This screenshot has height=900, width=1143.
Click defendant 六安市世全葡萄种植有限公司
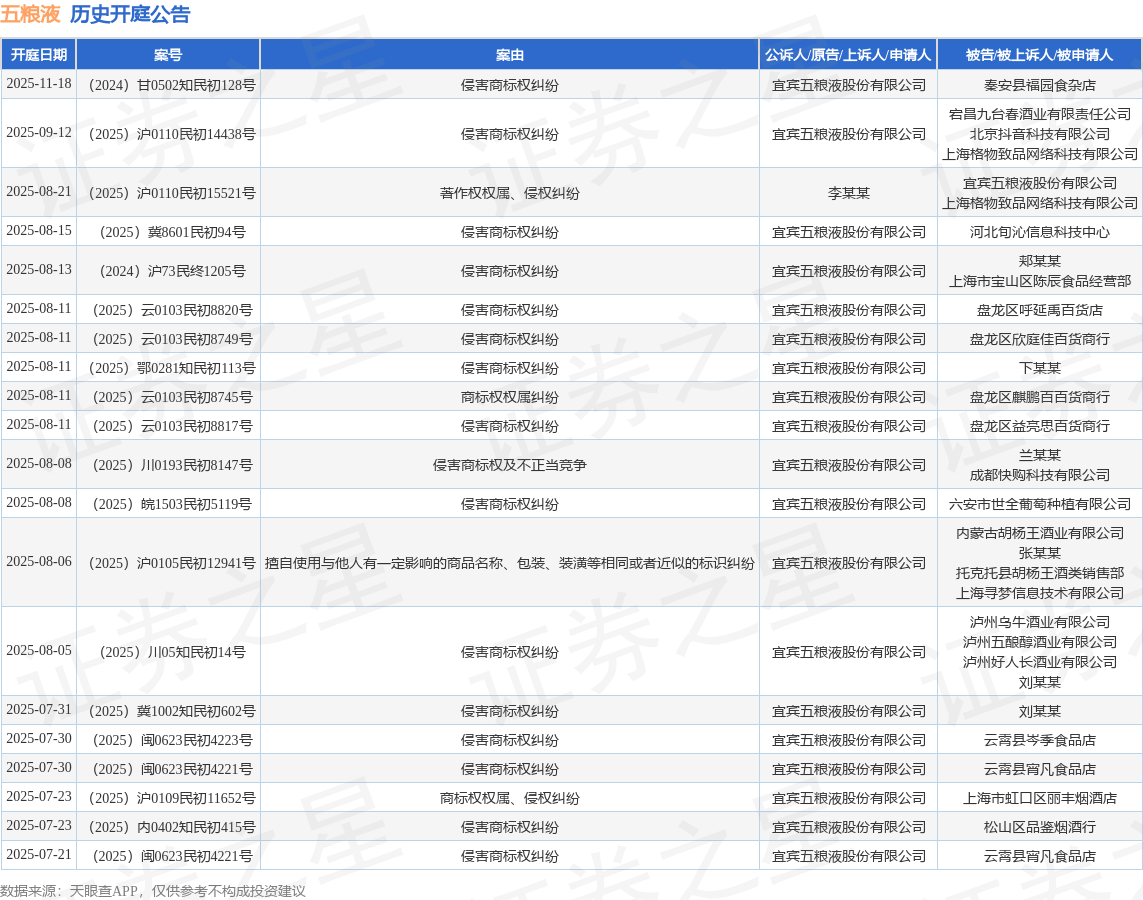click(1039, 504)
